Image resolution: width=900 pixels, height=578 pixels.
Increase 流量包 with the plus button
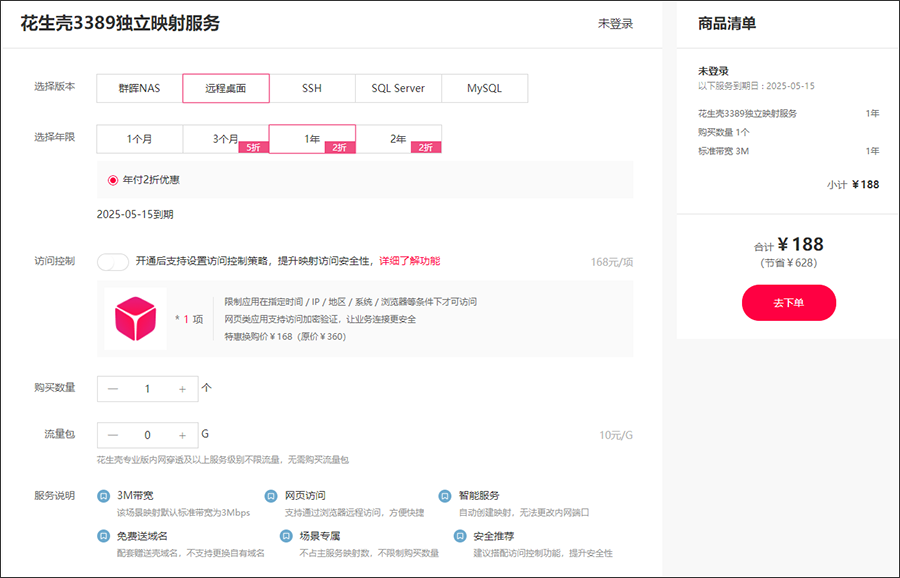pos(182,436)
